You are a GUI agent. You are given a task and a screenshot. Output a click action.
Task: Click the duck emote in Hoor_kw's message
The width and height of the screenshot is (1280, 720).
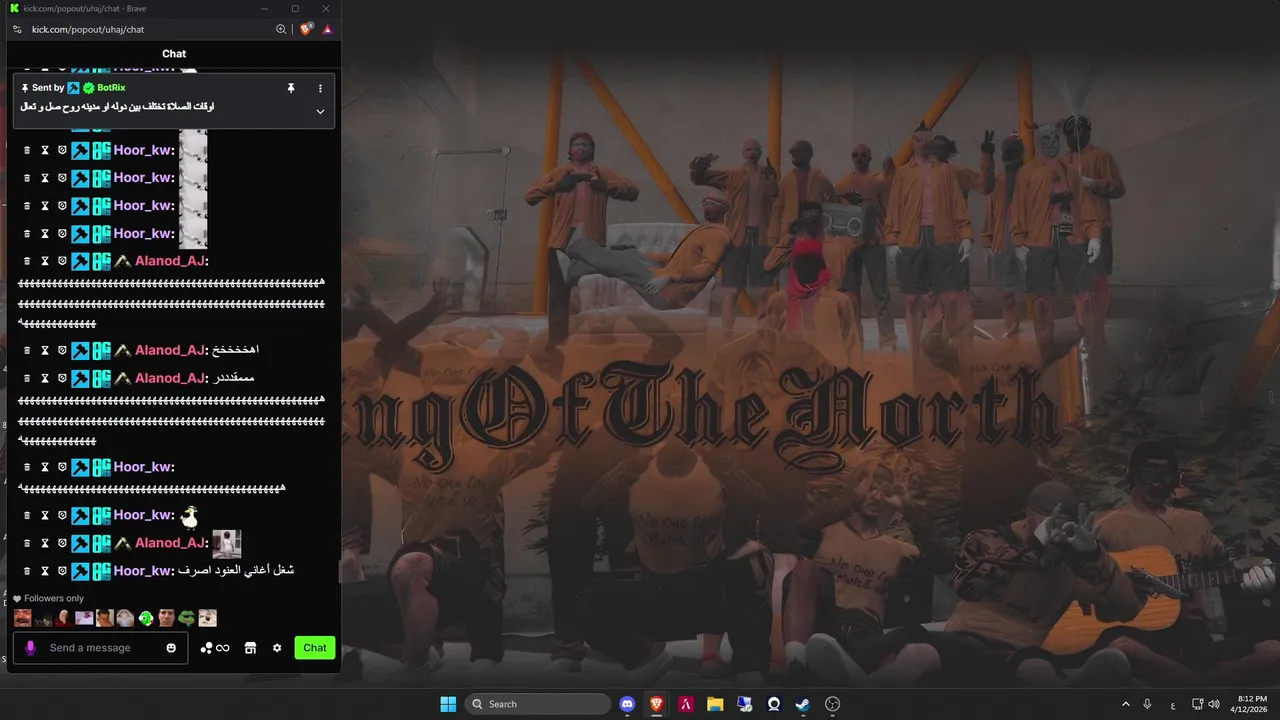(x=189, y=516)
